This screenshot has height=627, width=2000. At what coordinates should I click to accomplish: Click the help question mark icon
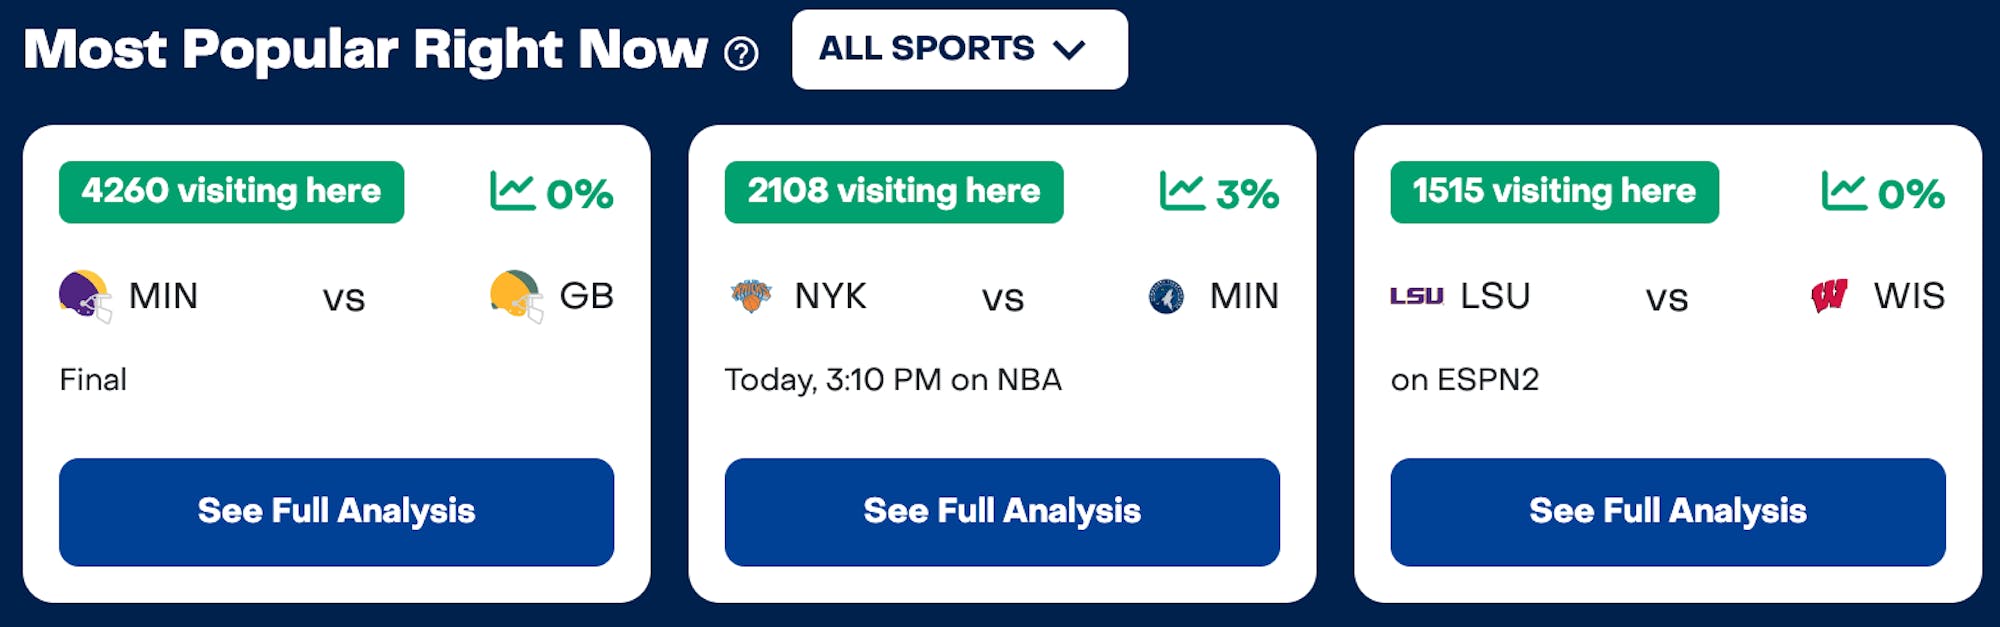(x=741, y=53)
